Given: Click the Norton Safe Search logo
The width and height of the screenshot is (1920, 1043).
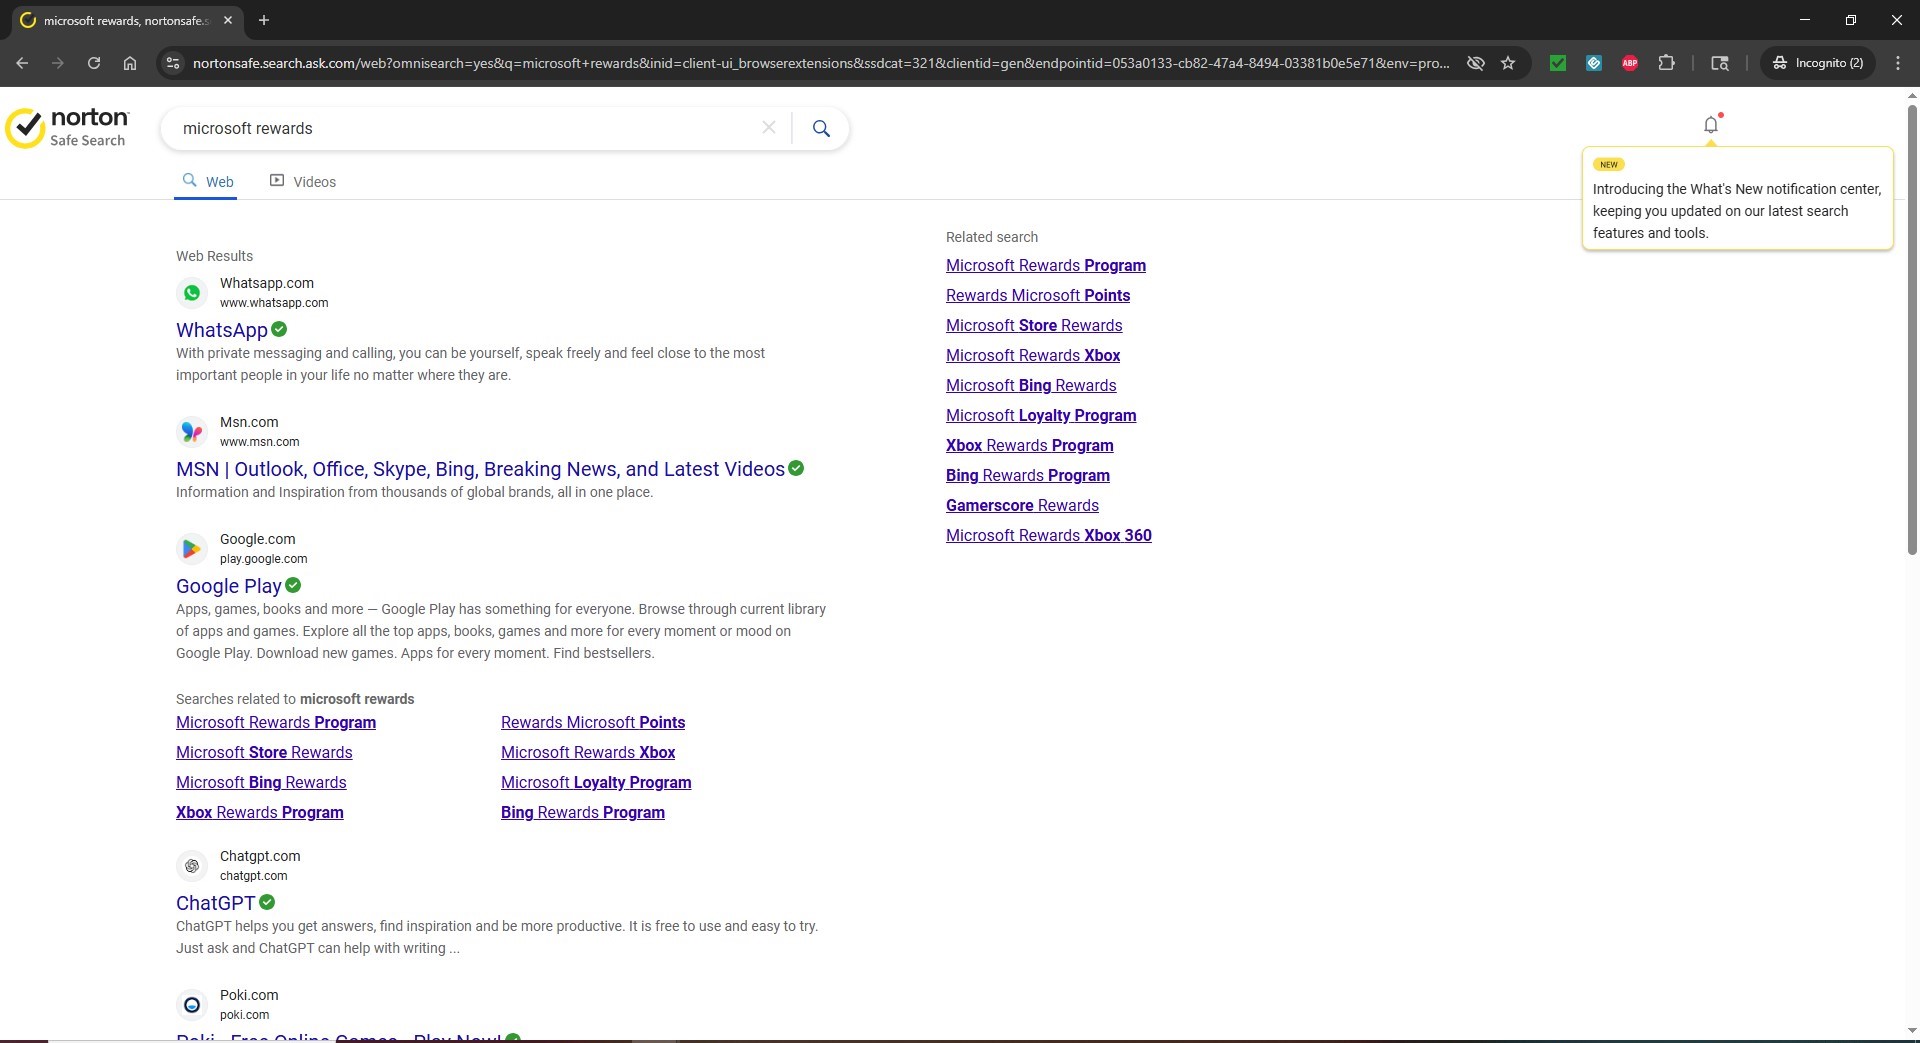Looking at the screenshot, I should click(67, 128).
